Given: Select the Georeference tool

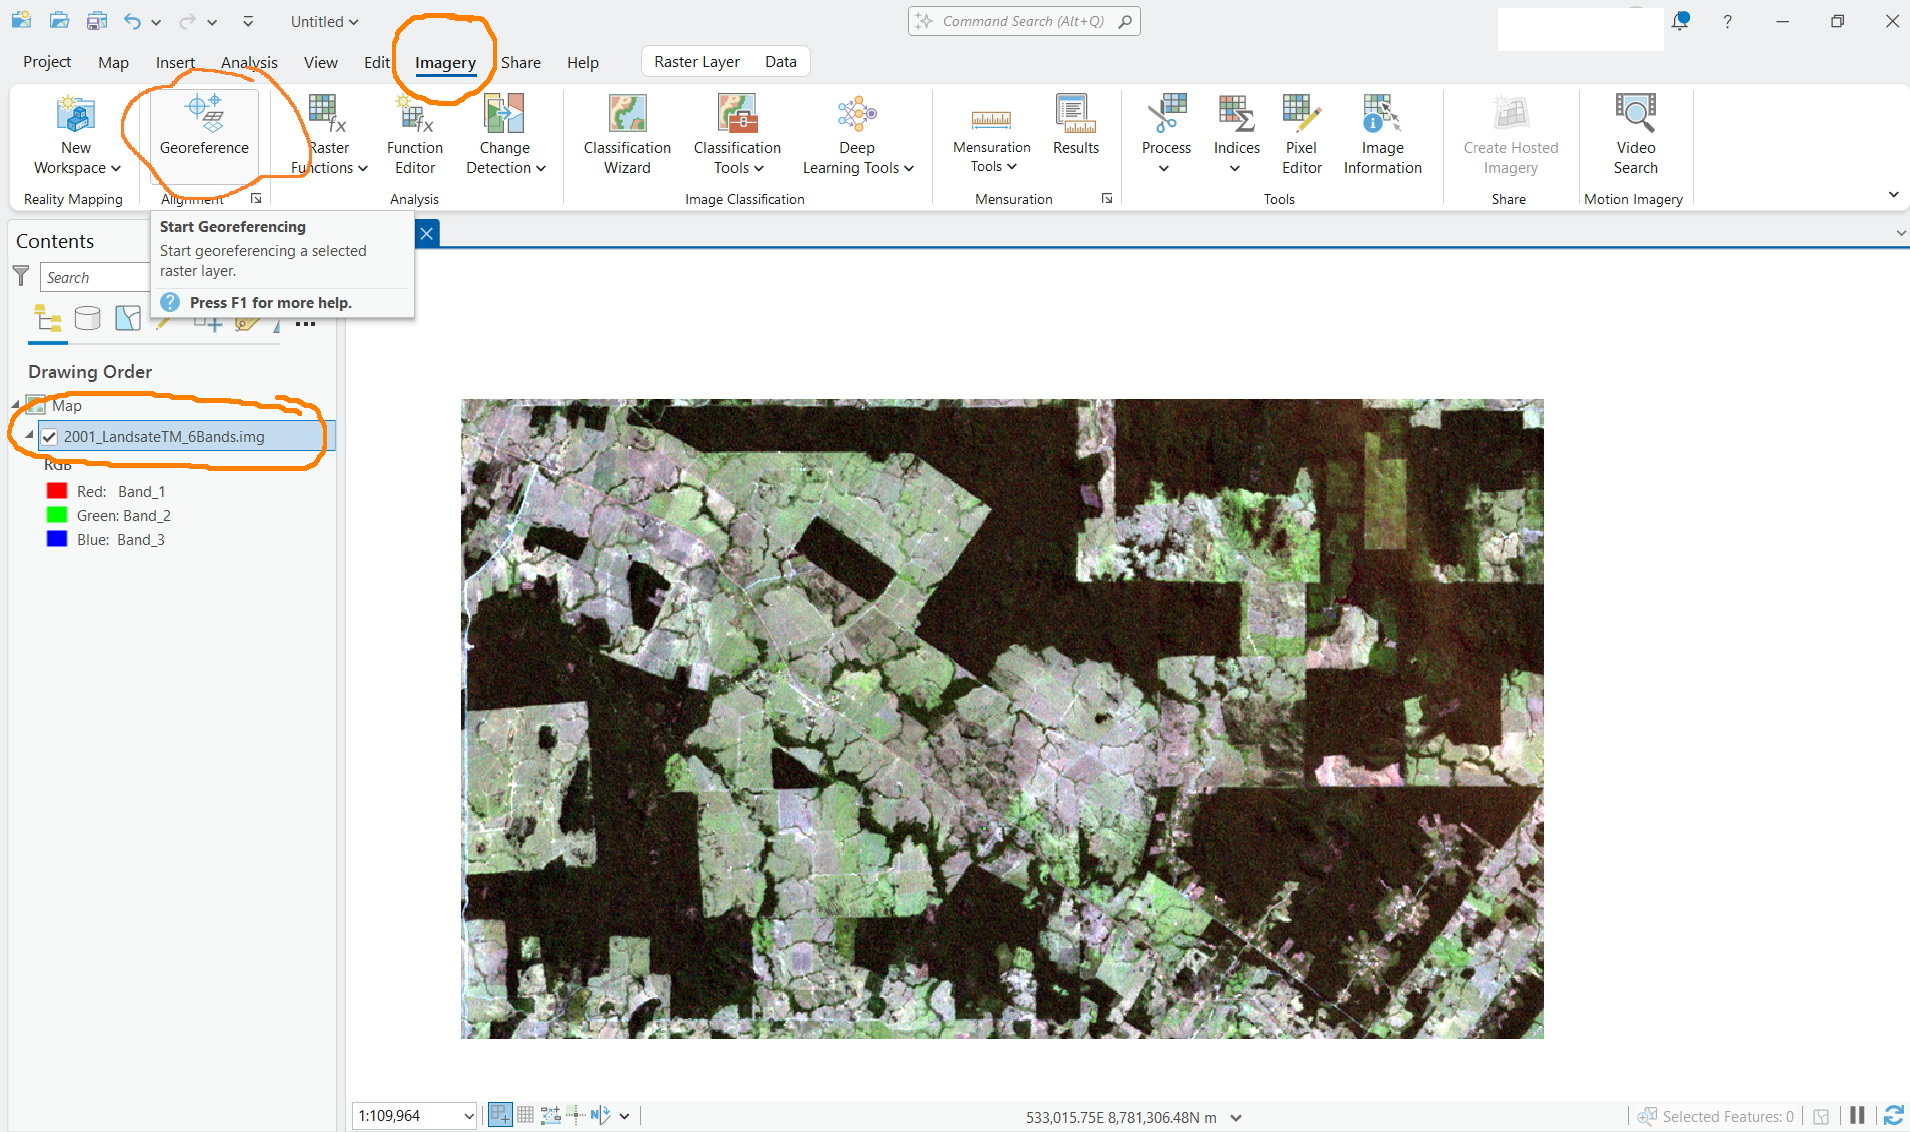Looking at the screenshot, I should tap(203, 135).
